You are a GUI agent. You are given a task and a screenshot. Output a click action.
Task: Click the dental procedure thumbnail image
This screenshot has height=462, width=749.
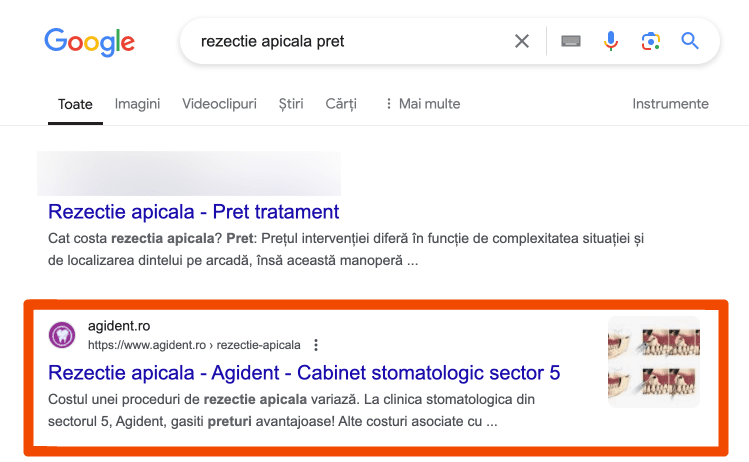(653, 362)
